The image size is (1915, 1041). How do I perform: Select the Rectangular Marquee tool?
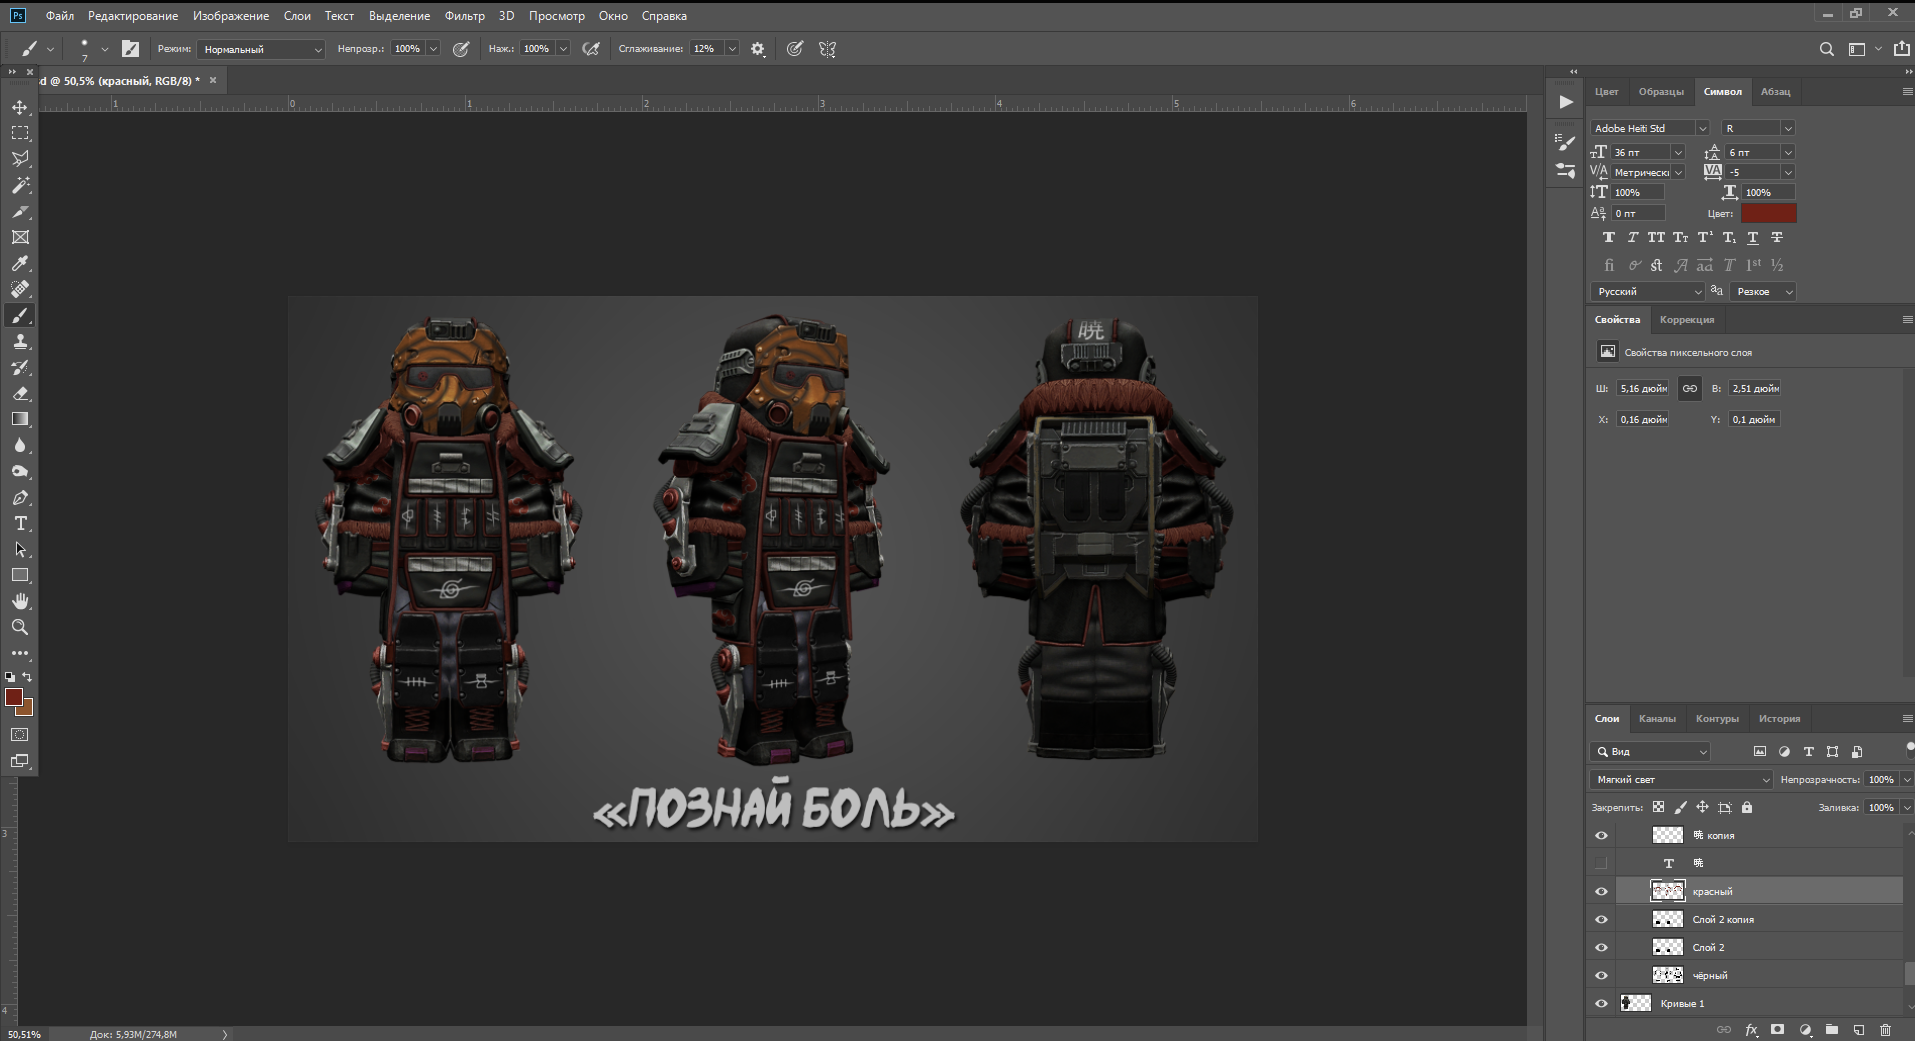(x=20, y=133)
